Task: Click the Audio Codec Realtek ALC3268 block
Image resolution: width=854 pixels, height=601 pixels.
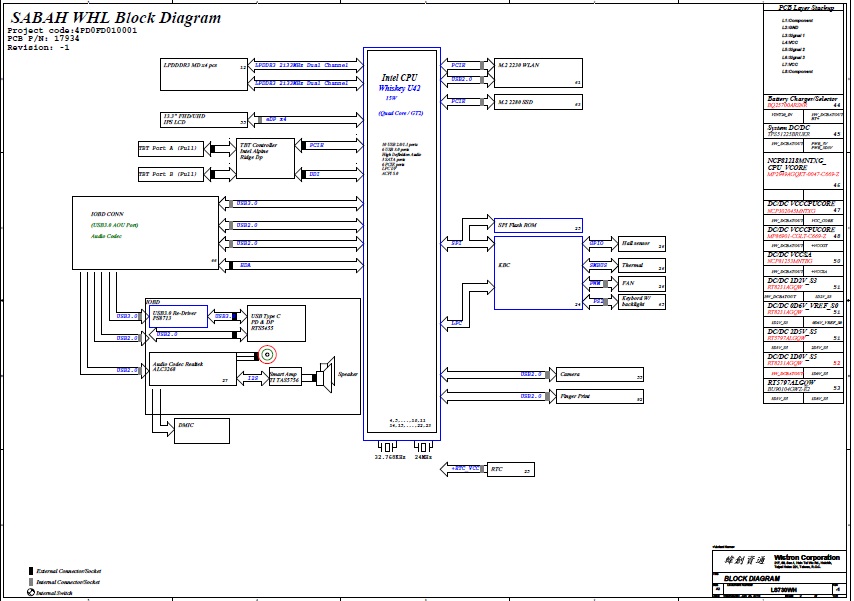Action: coord(192,368)
